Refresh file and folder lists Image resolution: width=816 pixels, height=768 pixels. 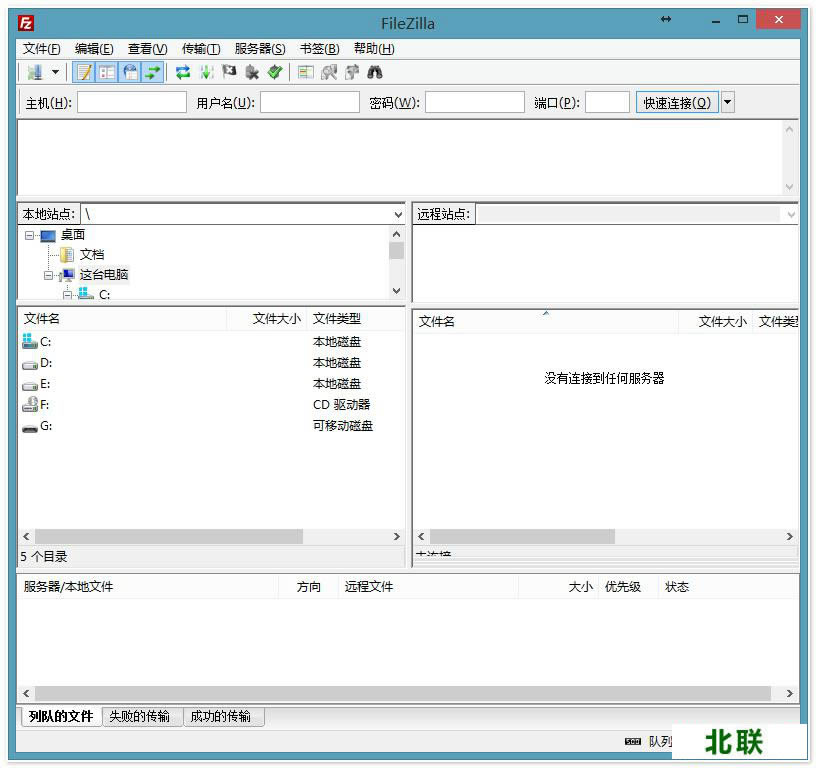point(183,72)
